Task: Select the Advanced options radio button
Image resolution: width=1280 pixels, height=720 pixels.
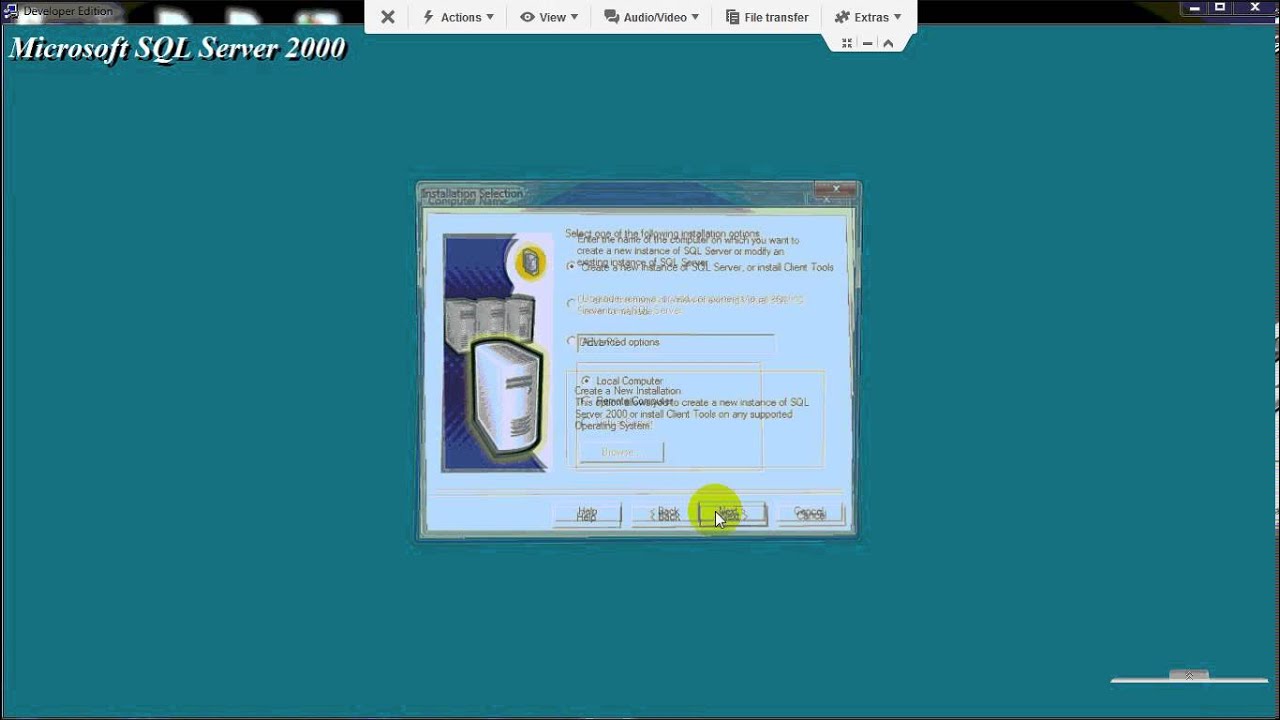Action: pyautogui.click(x=571, y=341)
